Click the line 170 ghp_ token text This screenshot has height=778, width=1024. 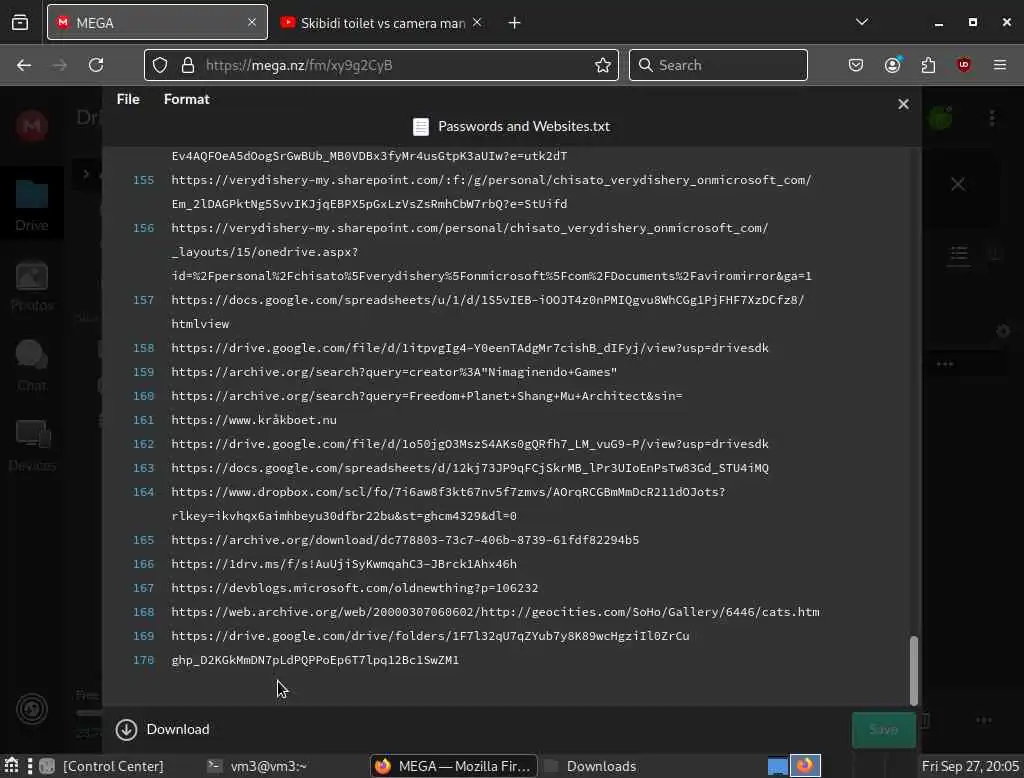315,660
